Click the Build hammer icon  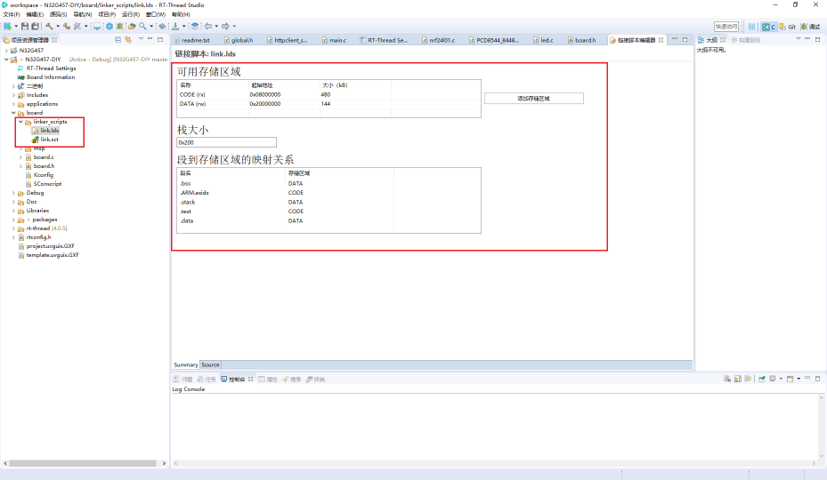click(x=49, y=26)
